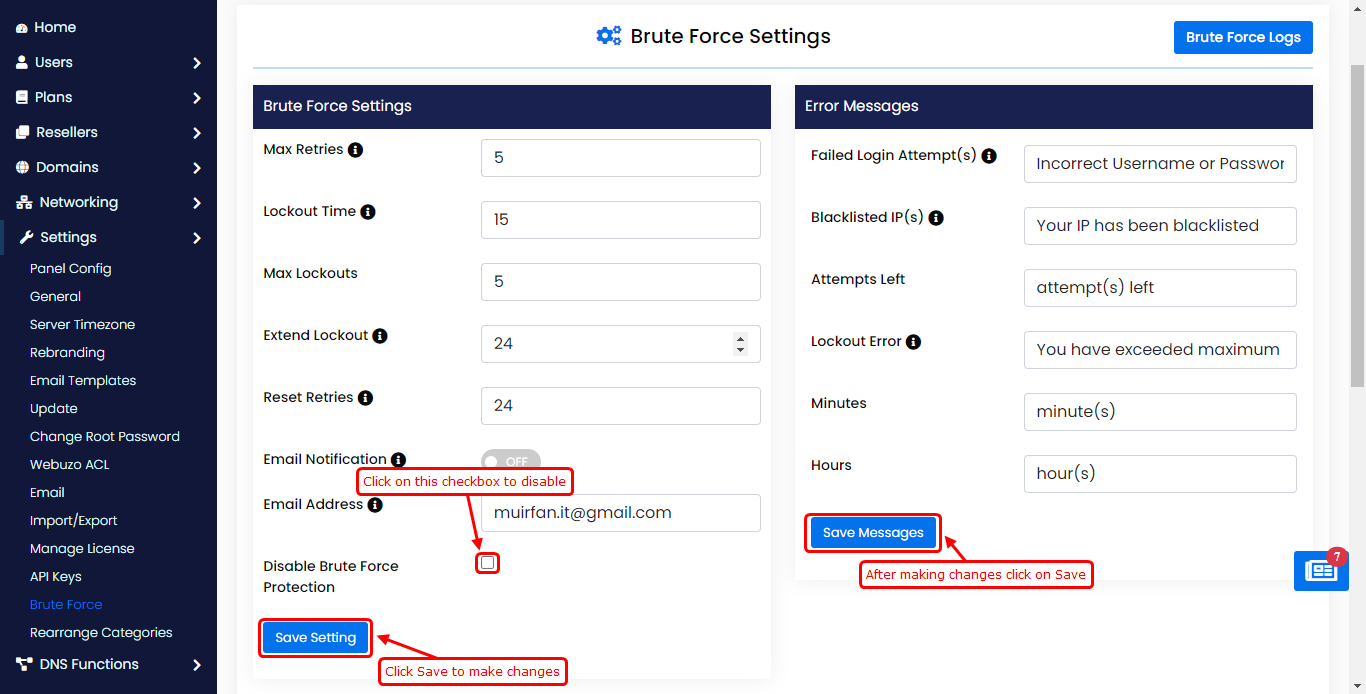1366x694 pixels.
Task: Click the info icon next to Lockout Time
Action: (368, 212)
